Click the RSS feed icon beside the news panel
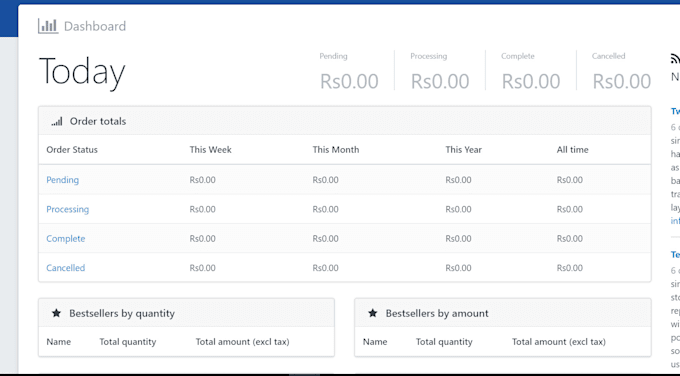Image resolution: width=680 pixels, height=376 pixels. (675, 58)
